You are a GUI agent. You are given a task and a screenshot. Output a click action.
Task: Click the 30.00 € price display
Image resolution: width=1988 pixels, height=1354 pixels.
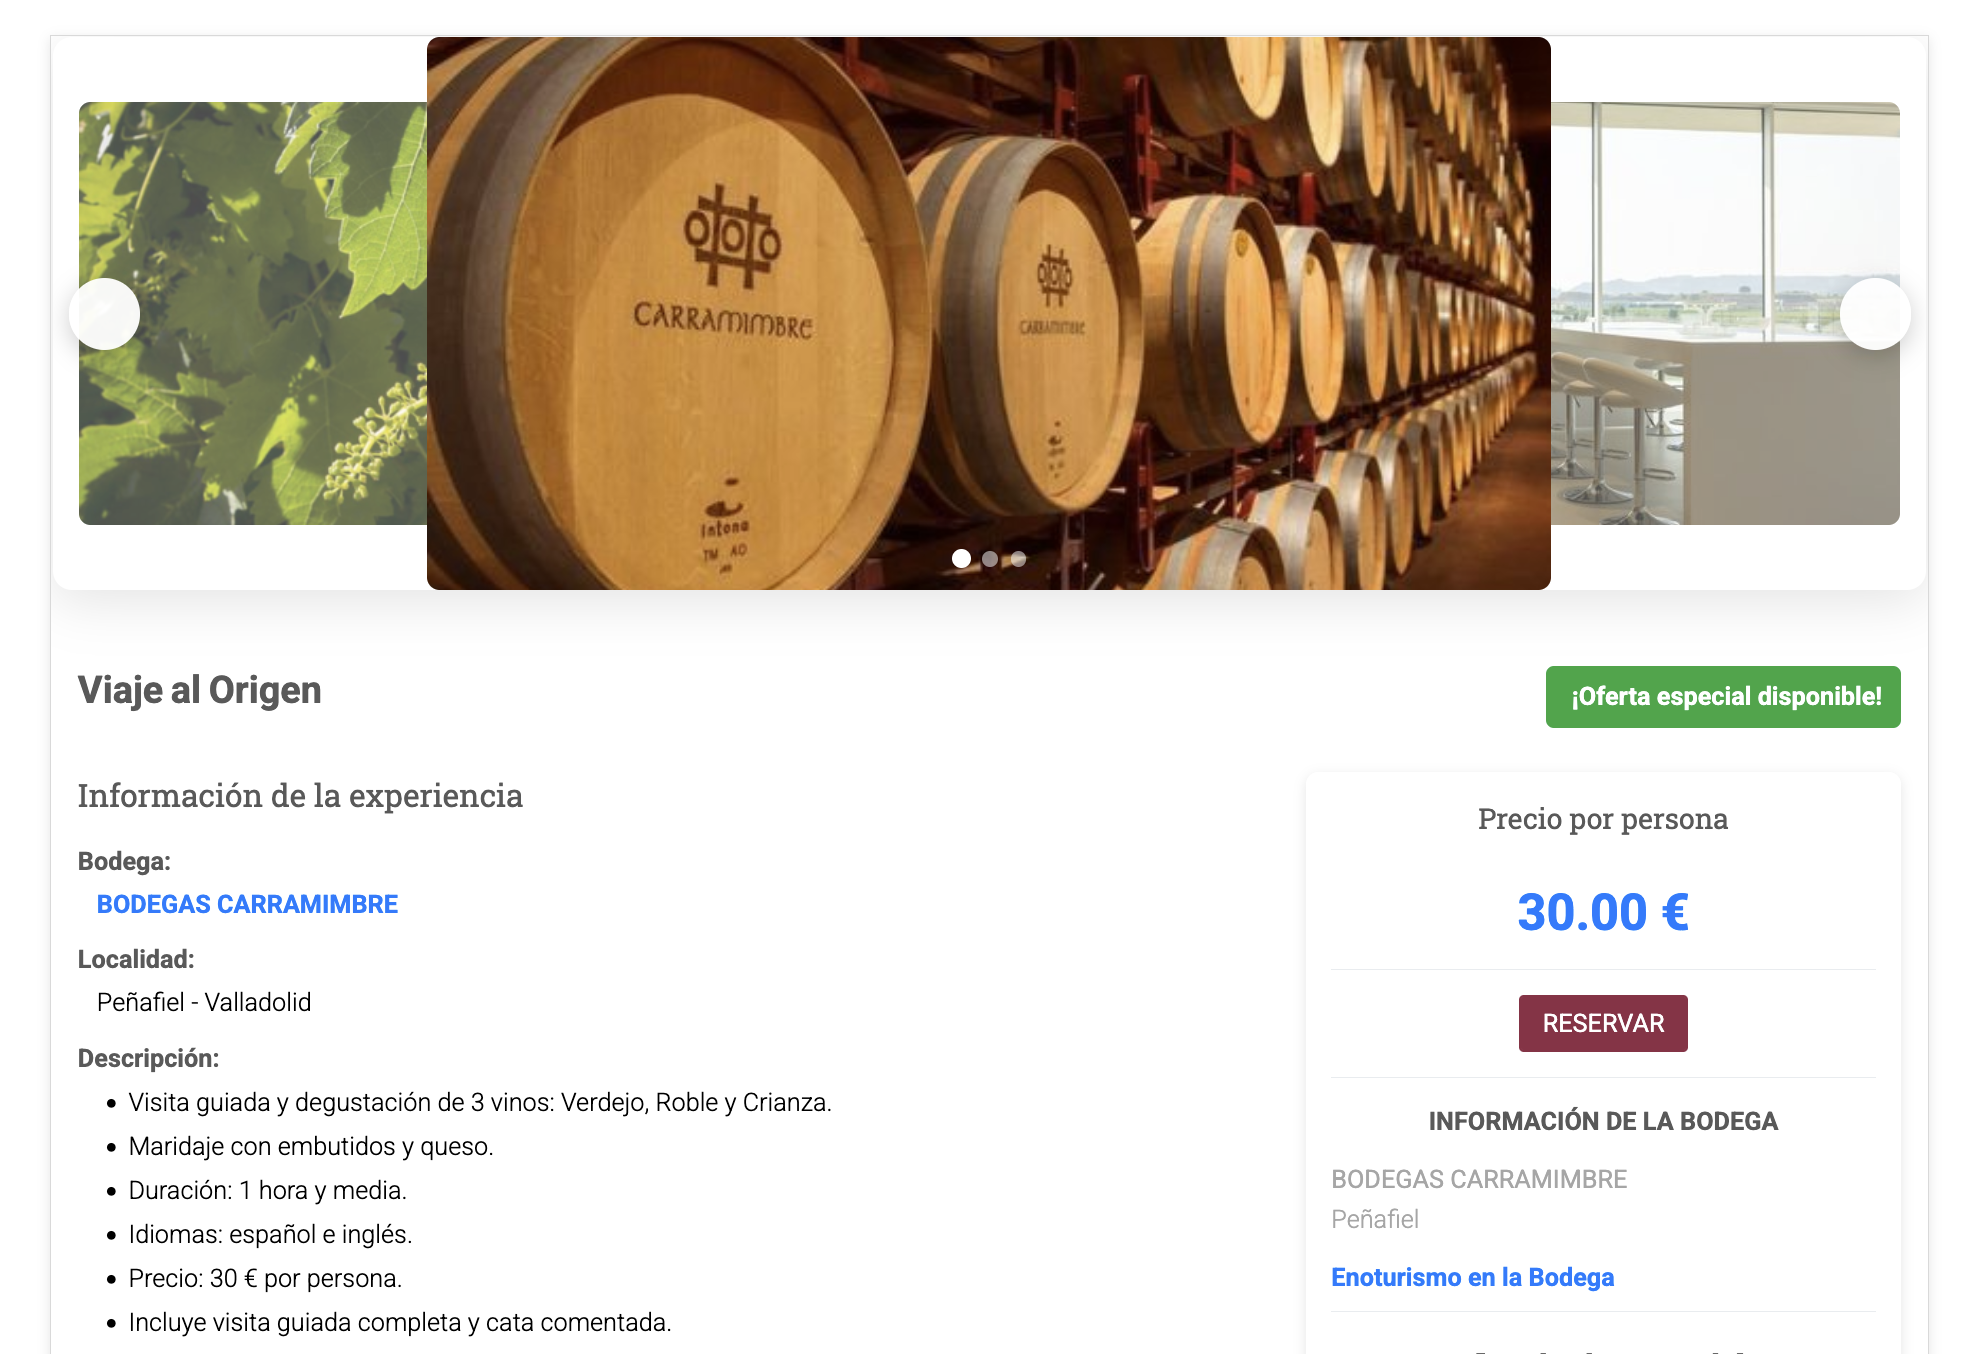[x=1601, y=911]
